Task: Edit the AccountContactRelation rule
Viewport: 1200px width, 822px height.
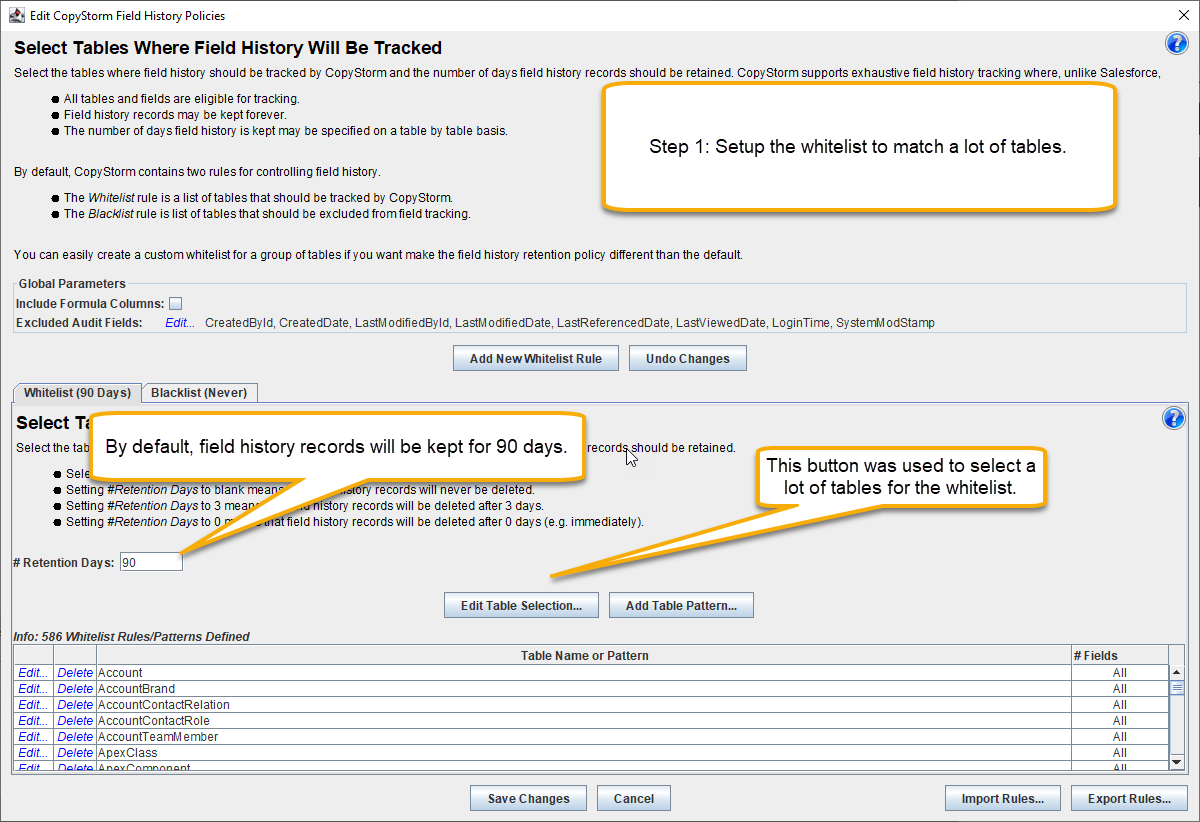Action: point(33,705)
